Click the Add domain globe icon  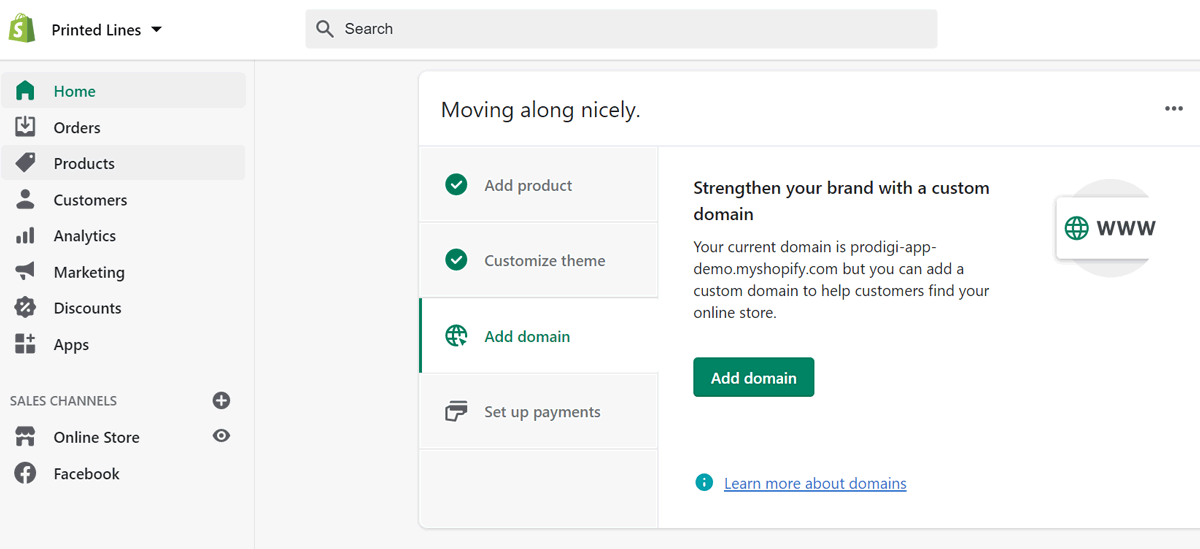[456, 336]
